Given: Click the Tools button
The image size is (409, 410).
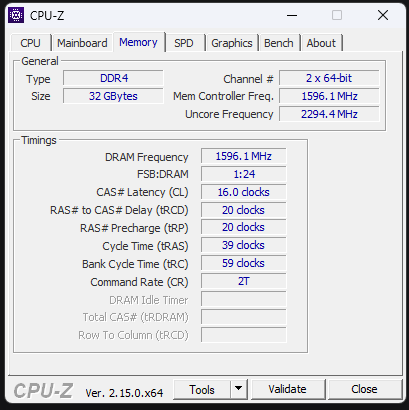Looking at the screenshot, I should [x=202, y=389].
